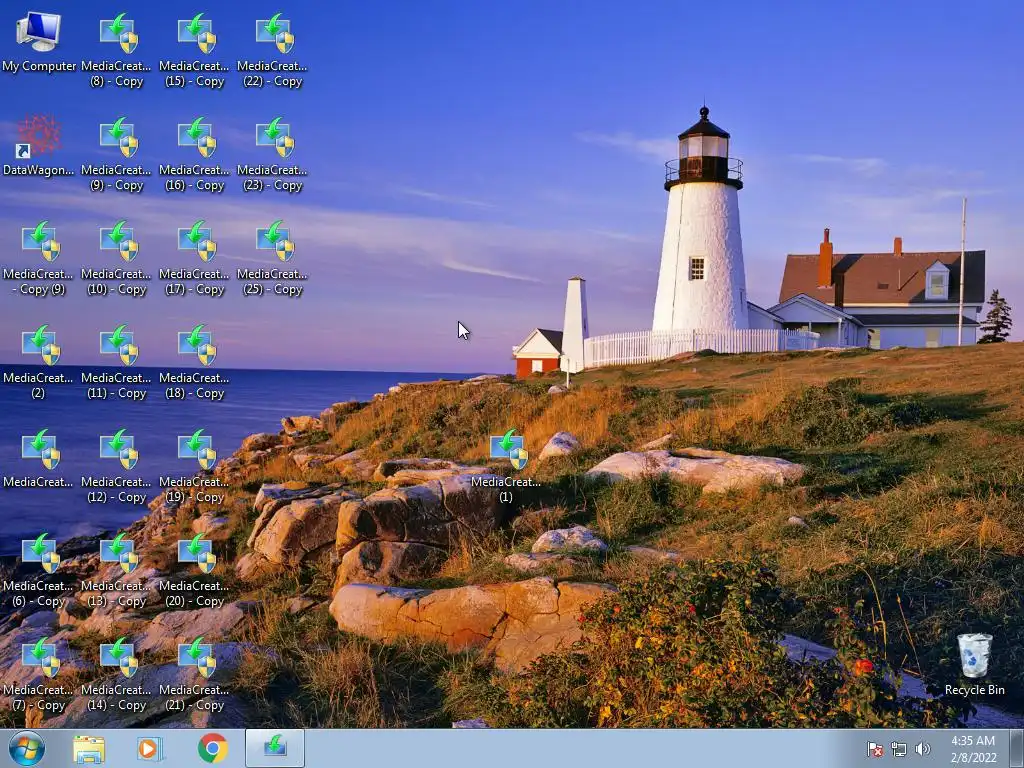Select MediaCreat... (17) - Copy icon
The height and width of the screenshot is (768, 1024).
(195, 257)
